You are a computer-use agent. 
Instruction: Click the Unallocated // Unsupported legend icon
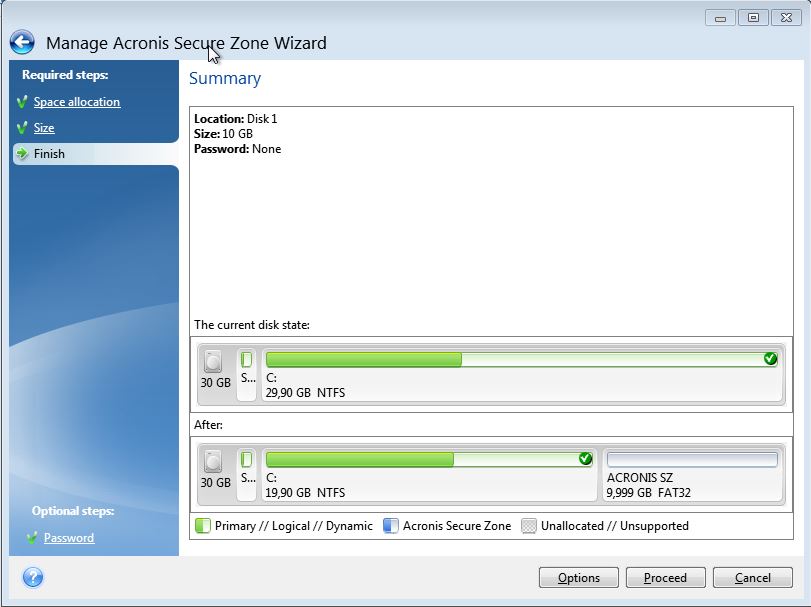[529, 526]
